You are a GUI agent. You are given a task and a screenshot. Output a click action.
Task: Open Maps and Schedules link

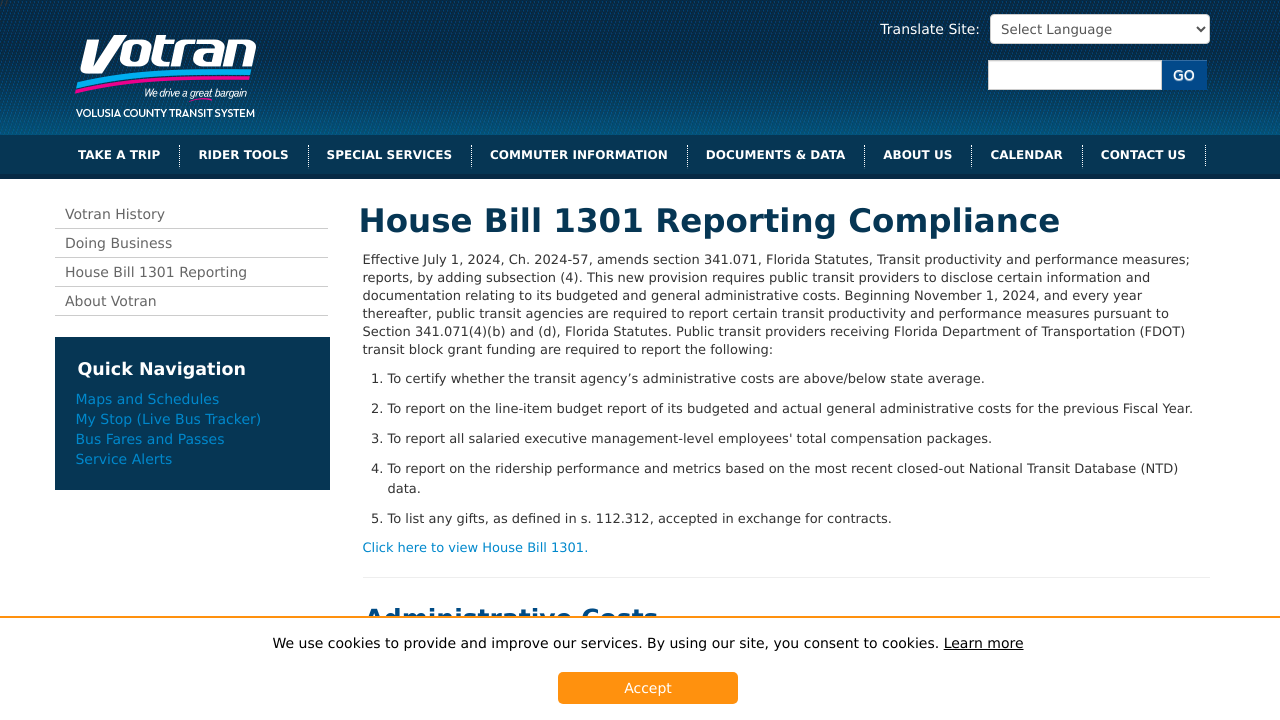point(147,398)
